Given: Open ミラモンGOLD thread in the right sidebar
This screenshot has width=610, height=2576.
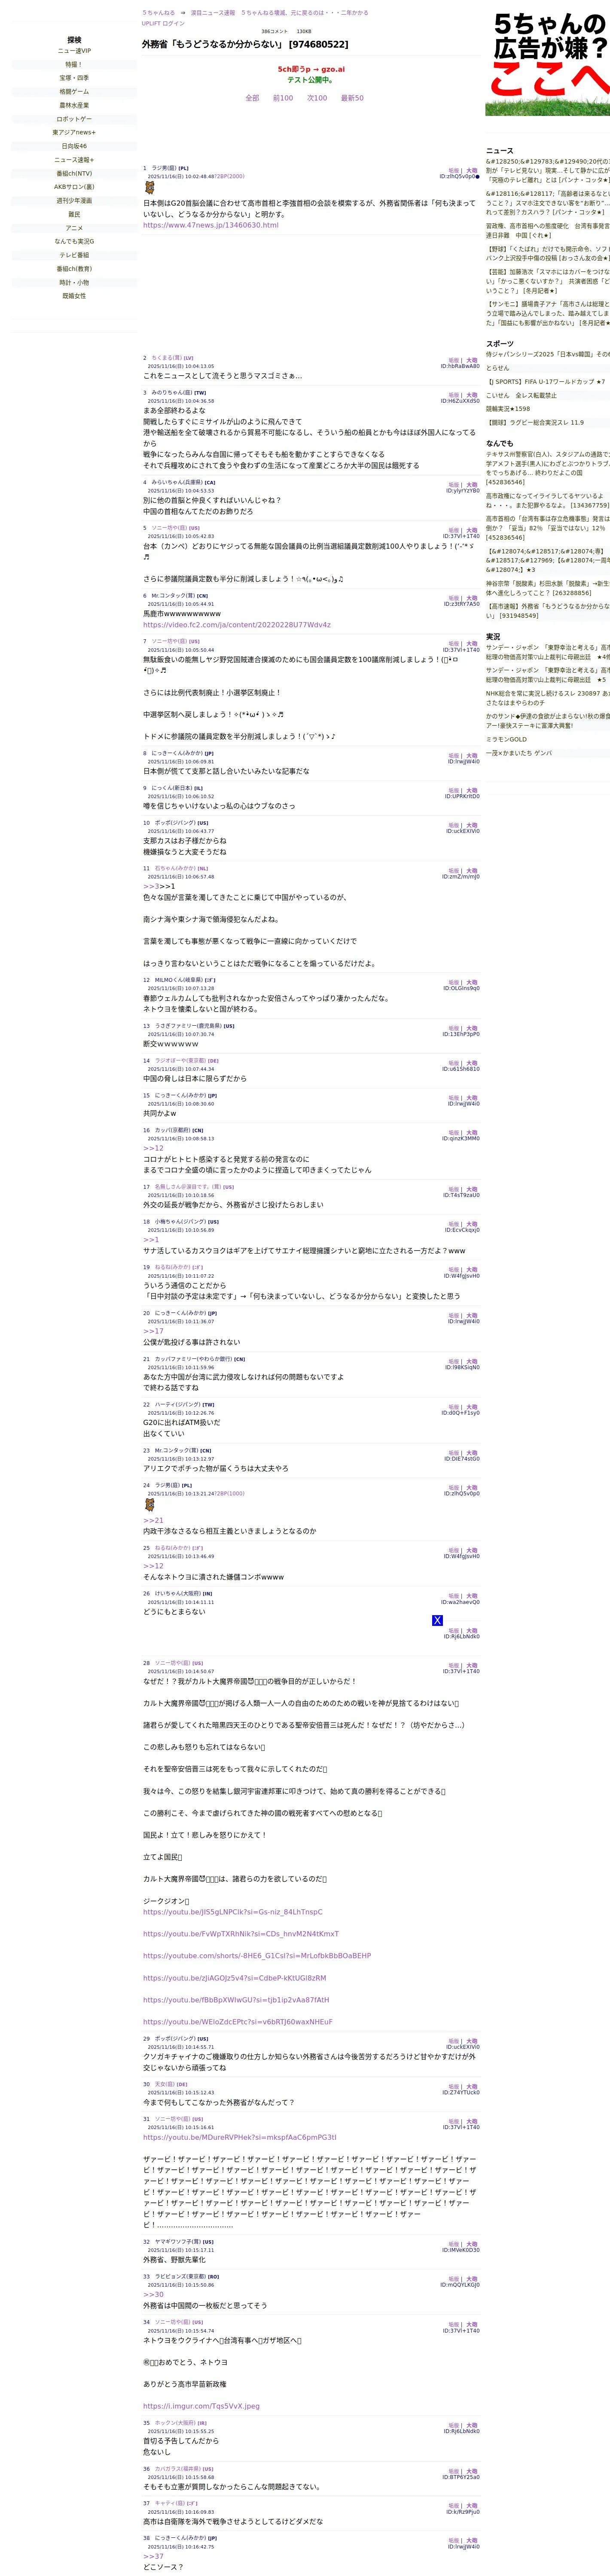Looking at the screenshot, I should pos(506,739).
